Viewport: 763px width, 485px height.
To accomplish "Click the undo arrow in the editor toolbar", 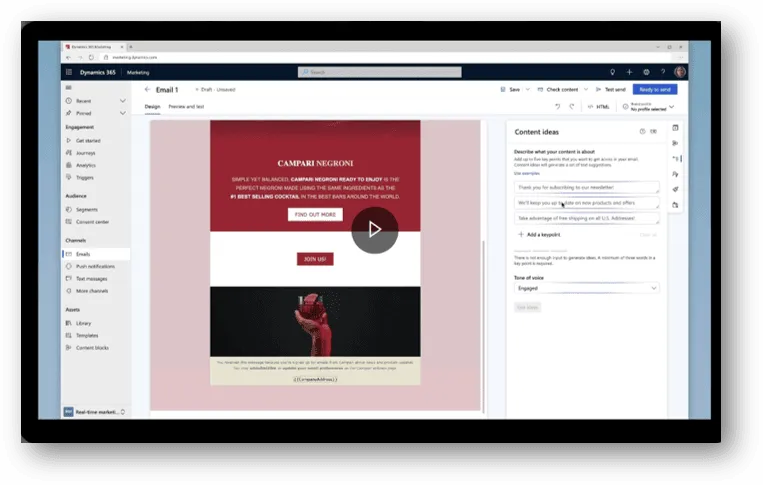I will (x=558, y=106).
